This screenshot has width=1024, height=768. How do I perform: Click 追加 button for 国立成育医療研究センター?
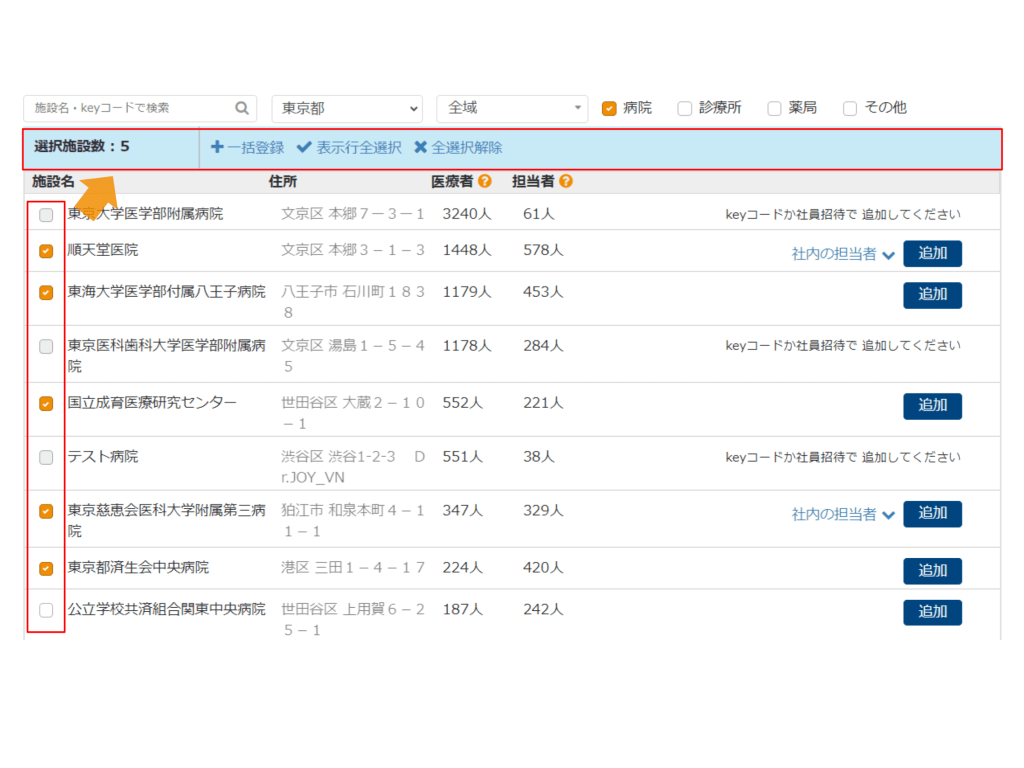932,406
